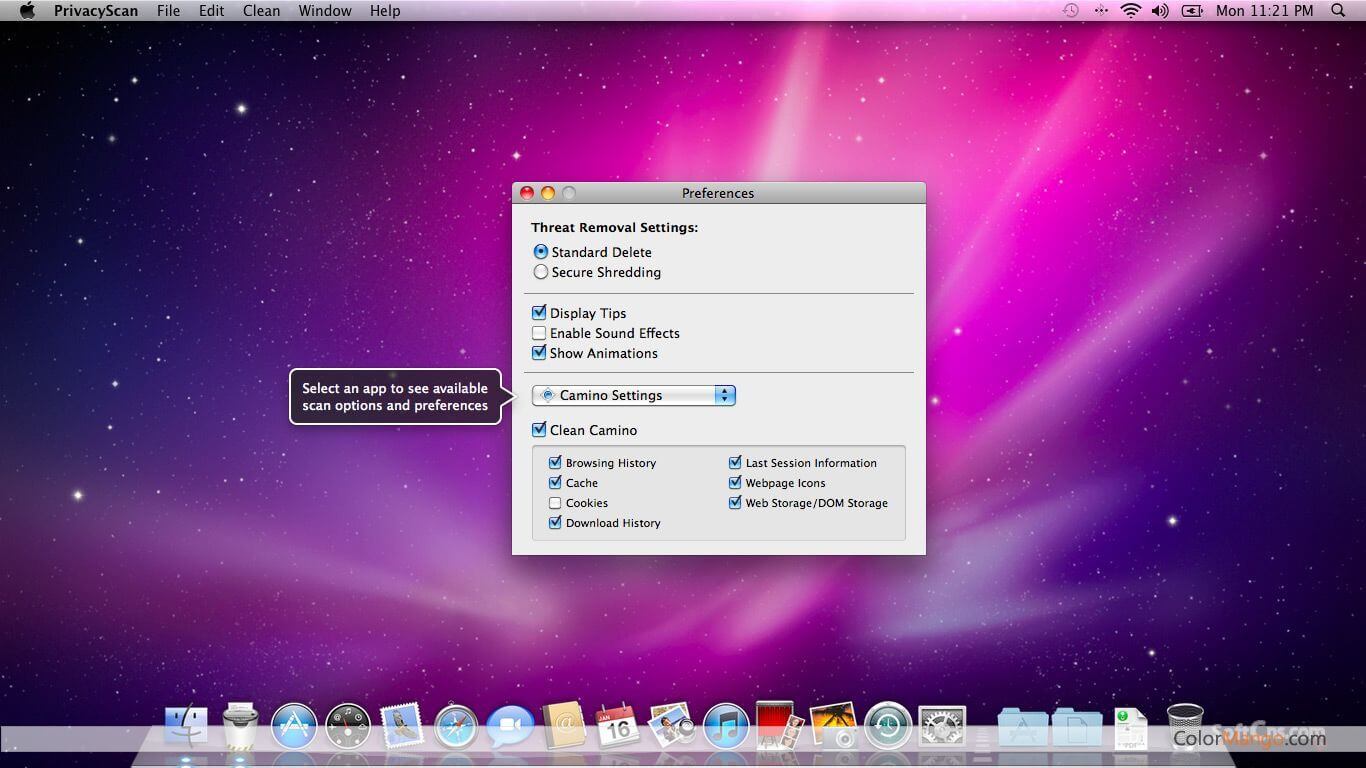Screen dimensions: 1366x768
Task: Open the Edit menu
Action: coord(211,11)
